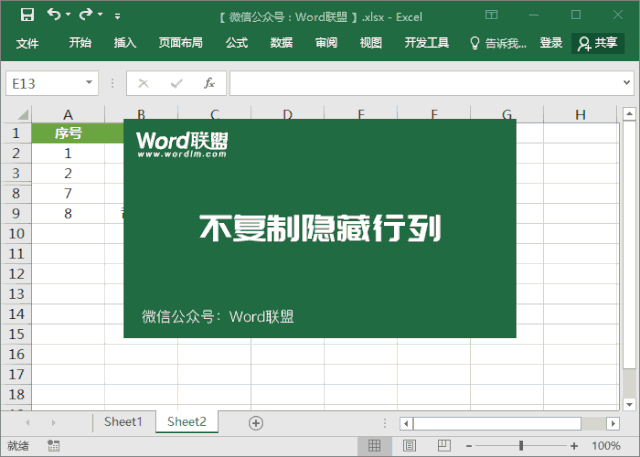Open the Redo history dropdown arrow
640x457 pixels.
click(x=100, y=15)
